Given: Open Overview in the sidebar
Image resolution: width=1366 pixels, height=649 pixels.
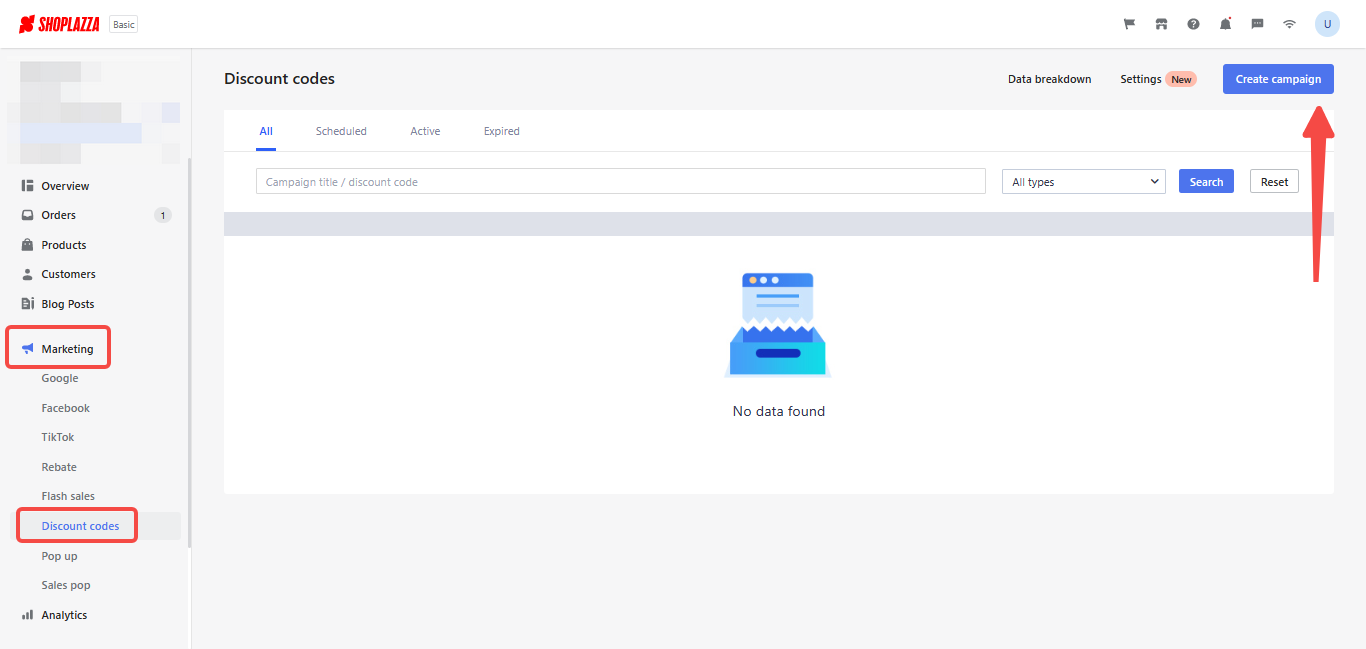Looking at the screenshot, I should pos(65,186).
